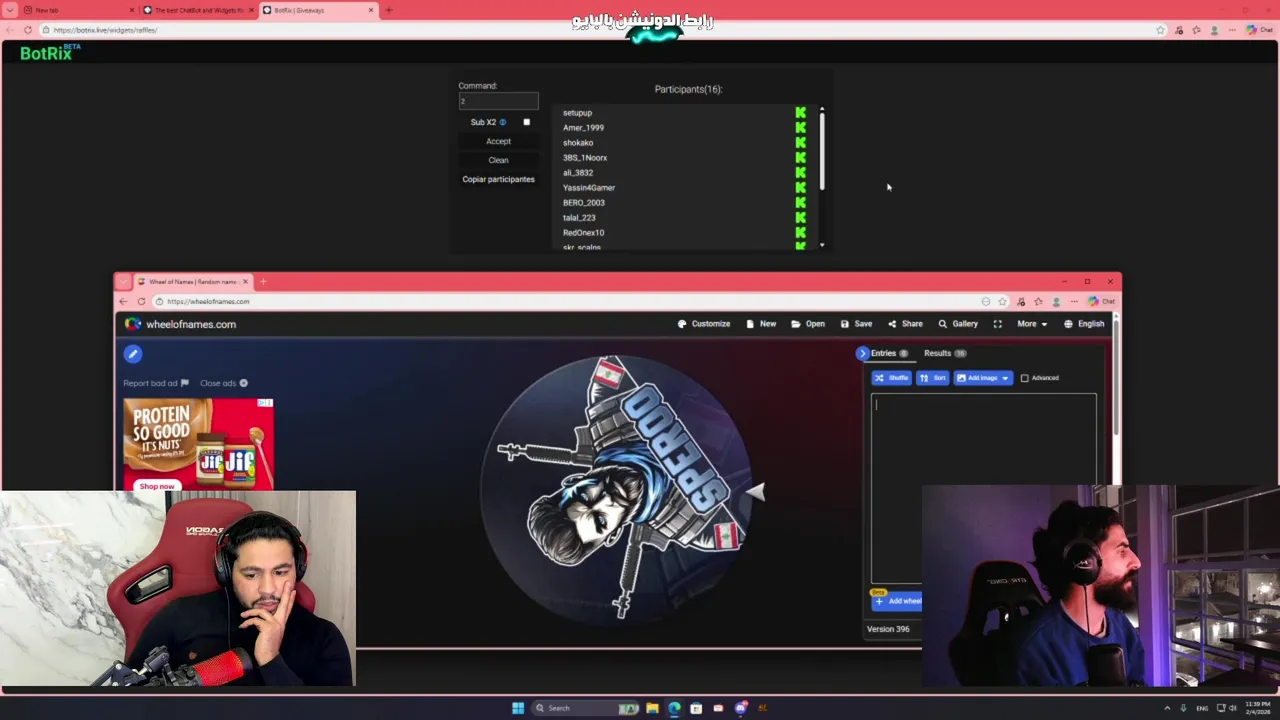
Task: Click the Kick icon next to talal_223
Action: tap(800, 218)
